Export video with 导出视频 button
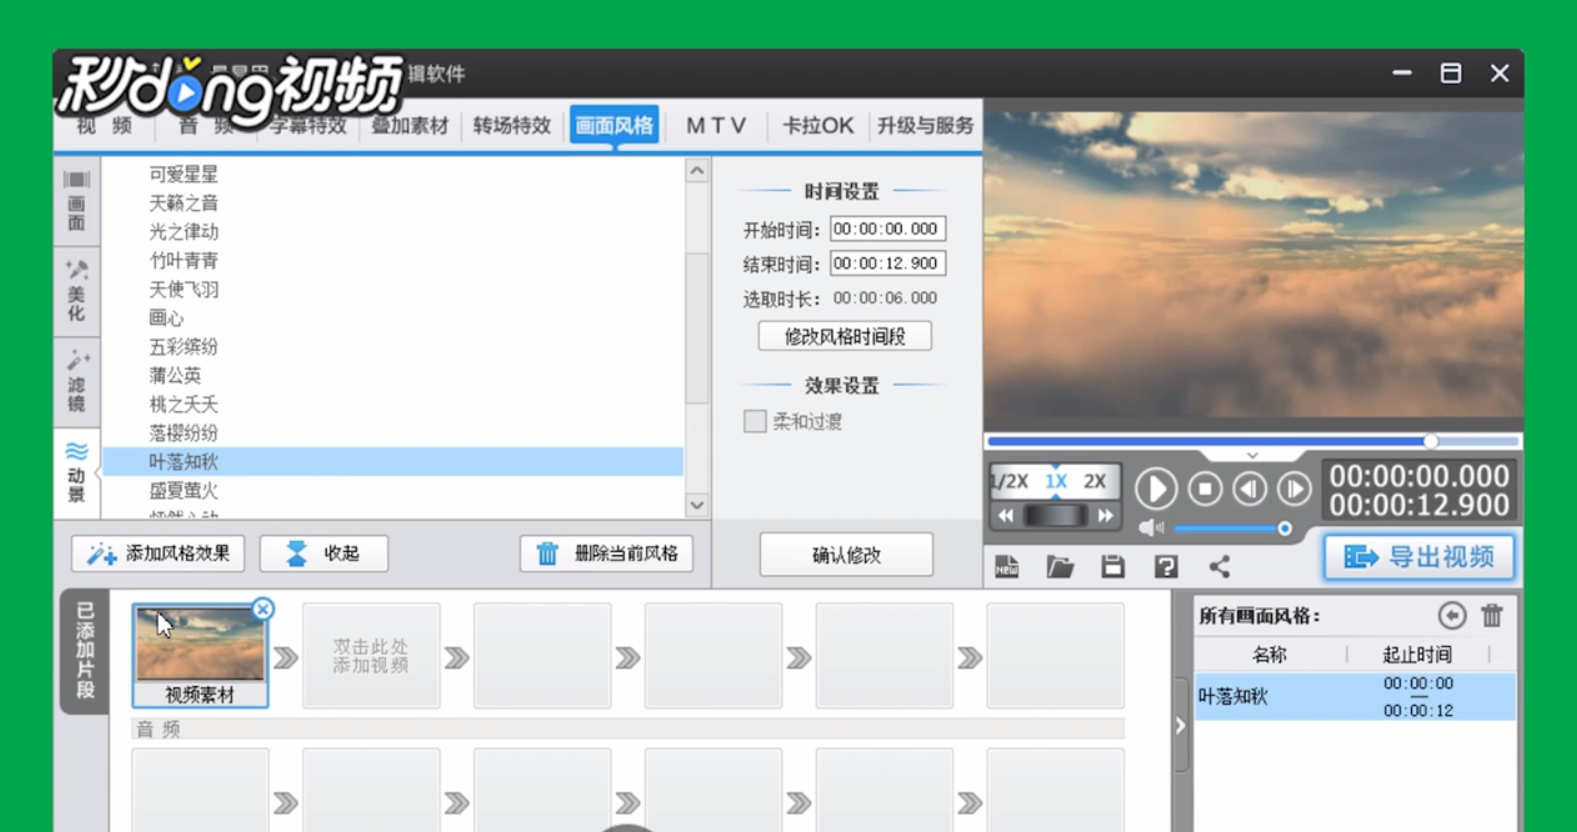 pyautogui.click(x=1419, y=557)
